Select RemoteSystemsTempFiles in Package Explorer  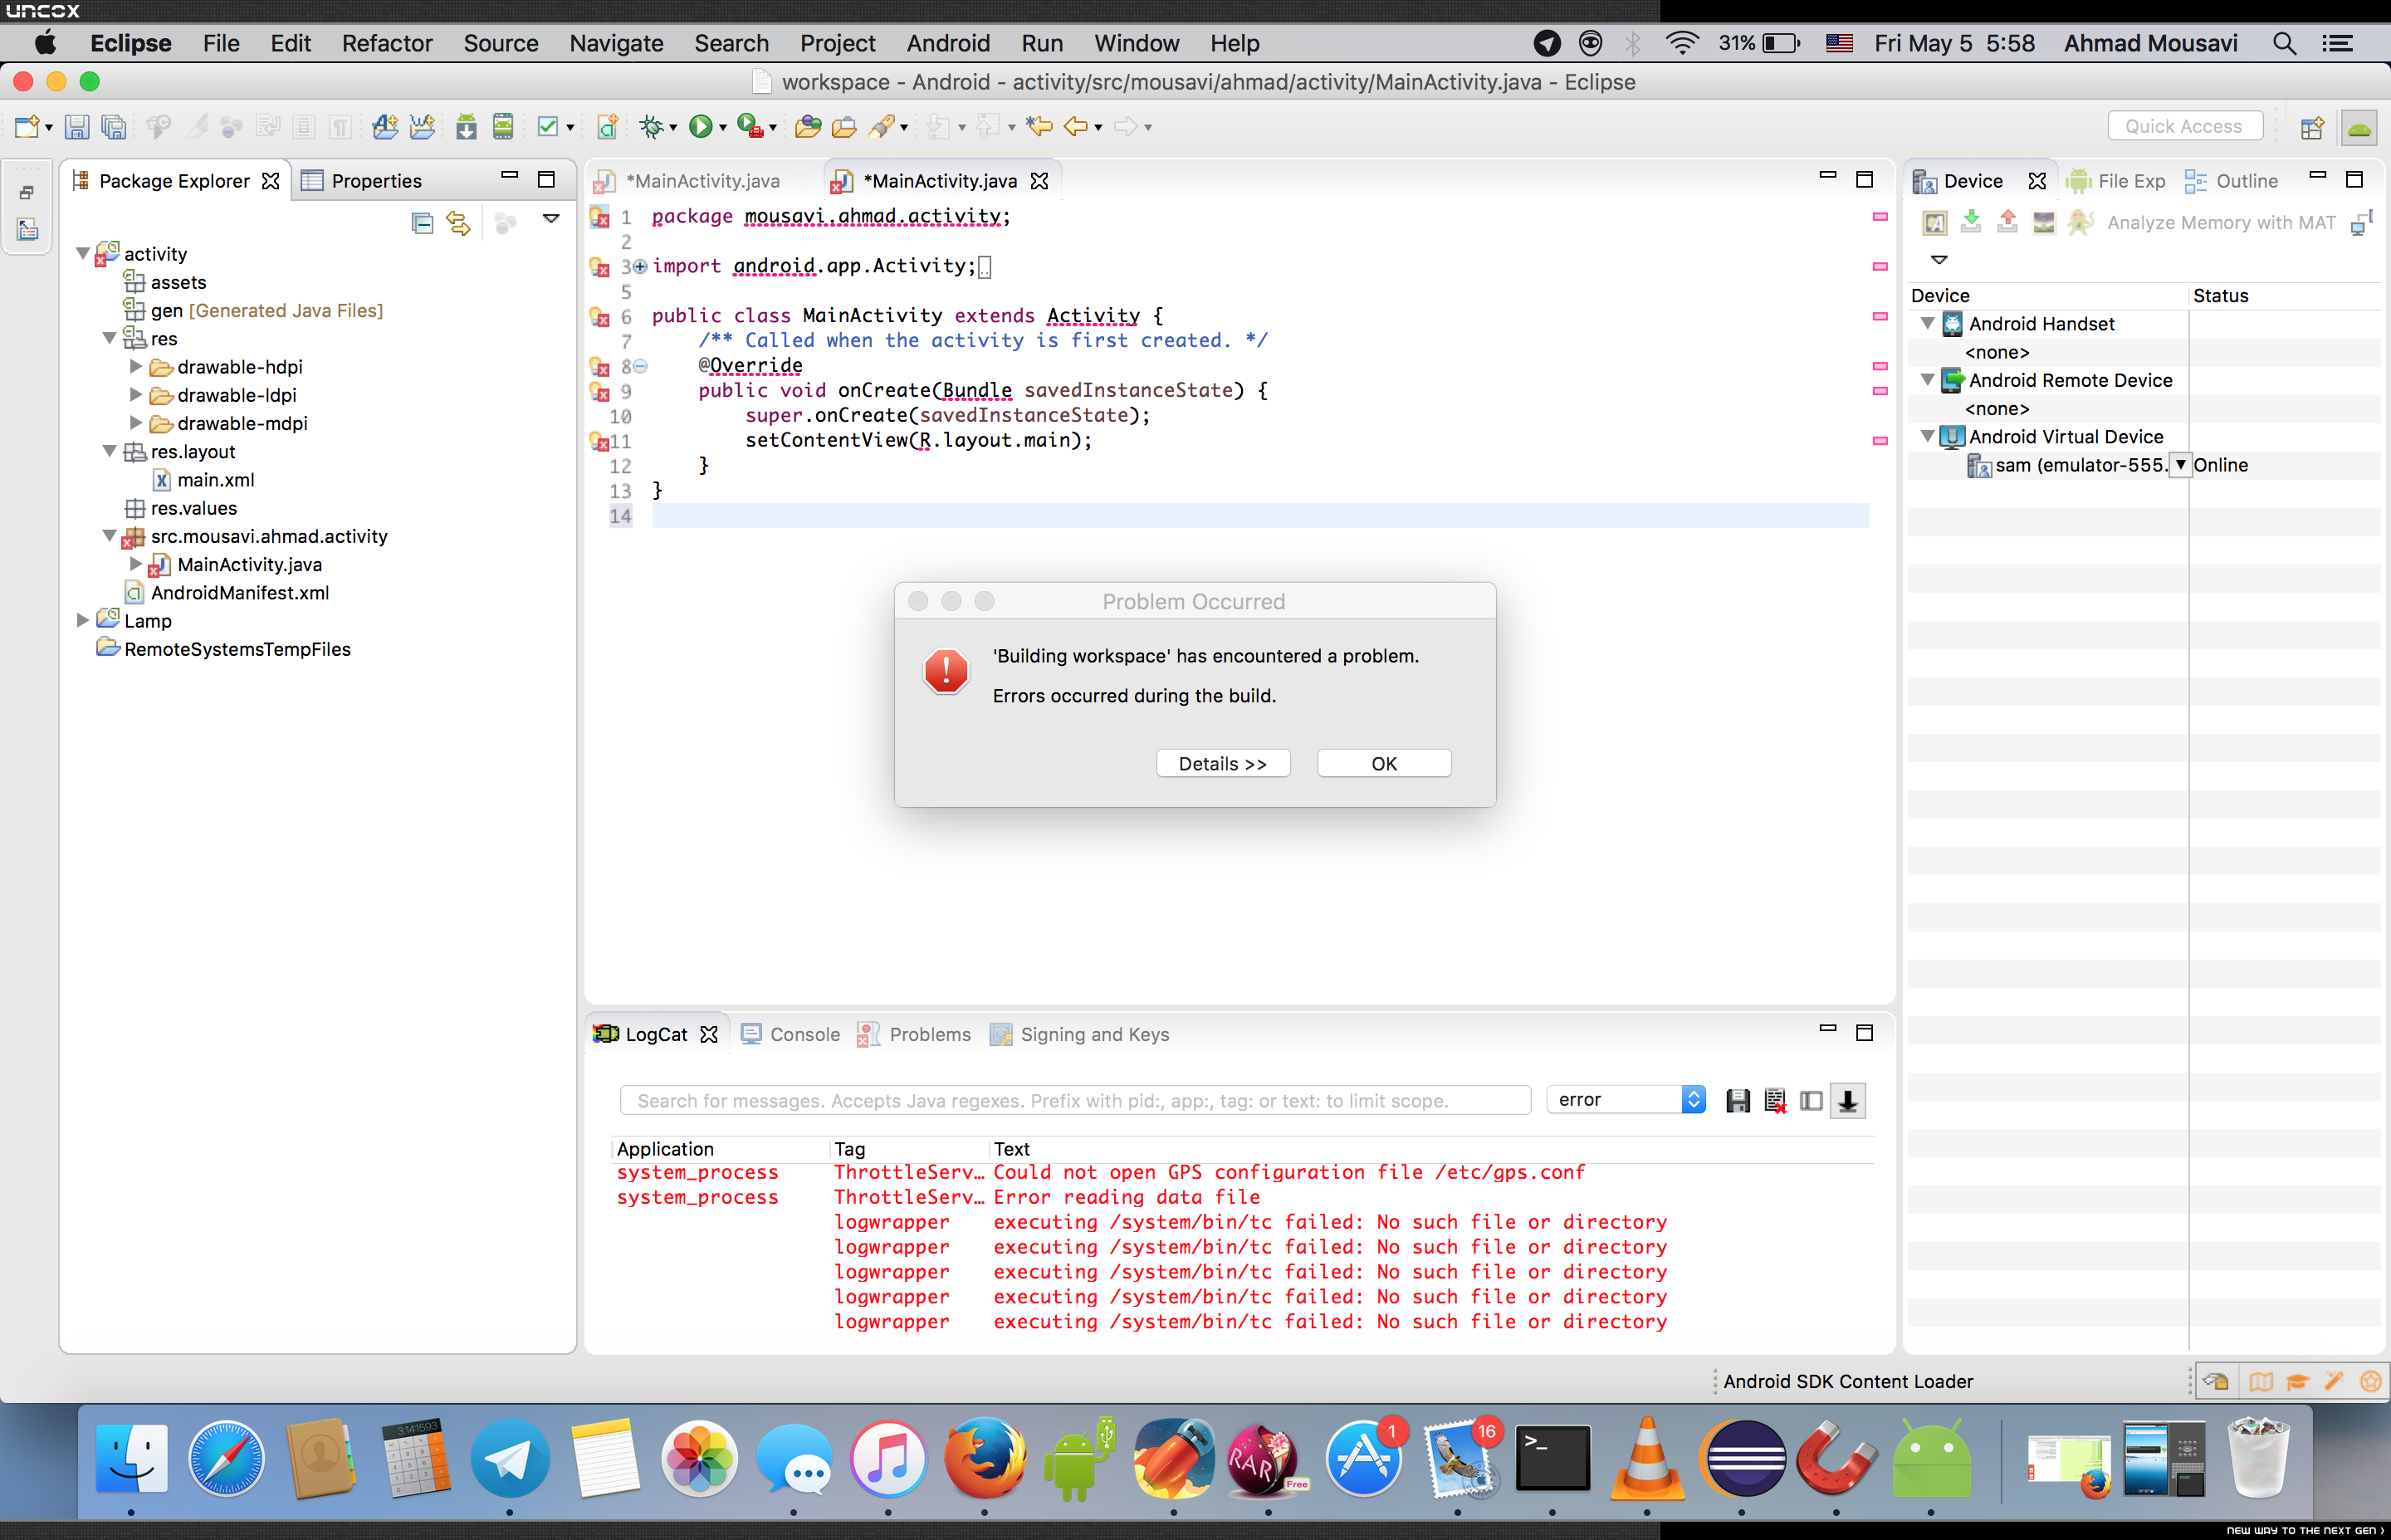point(224,649)
